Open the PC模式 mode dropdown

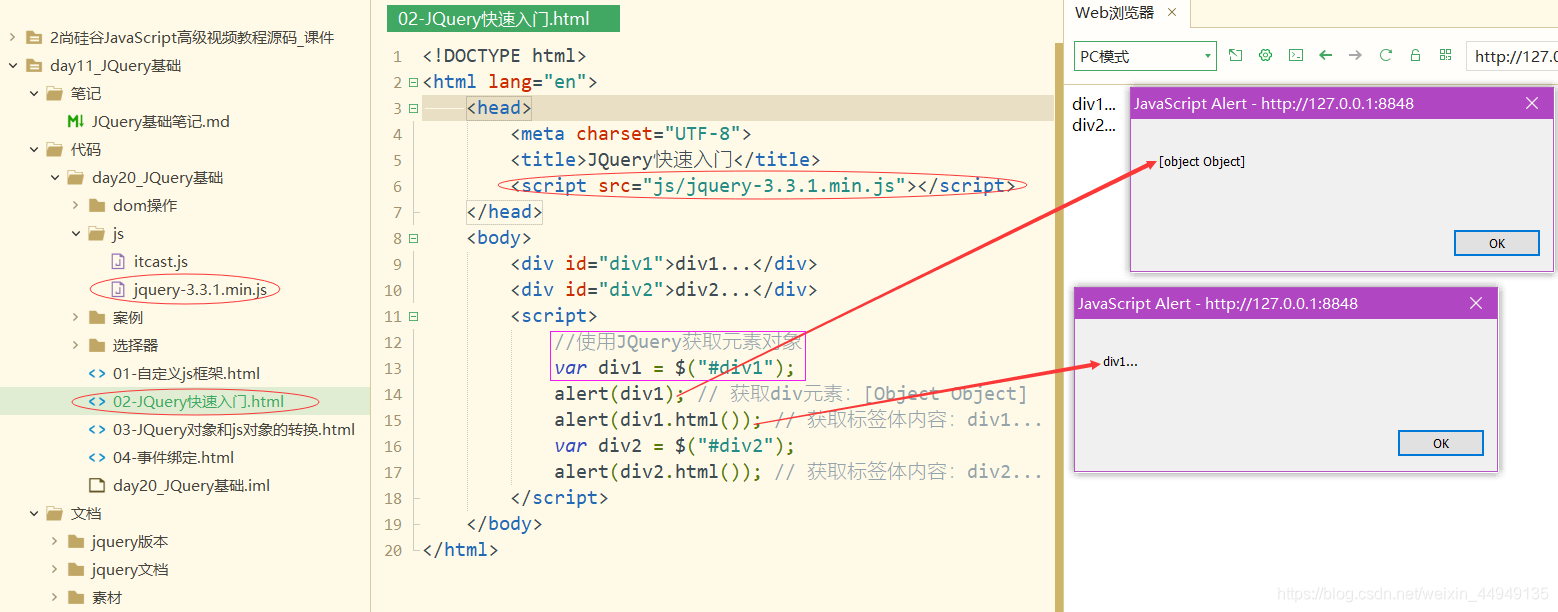1145,56
